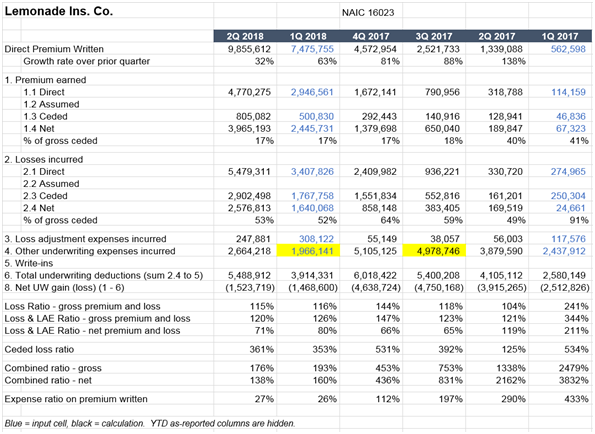Select blue input cell 7,475,755
Viewport: 595px width, 434px height.
coord(312,49)
